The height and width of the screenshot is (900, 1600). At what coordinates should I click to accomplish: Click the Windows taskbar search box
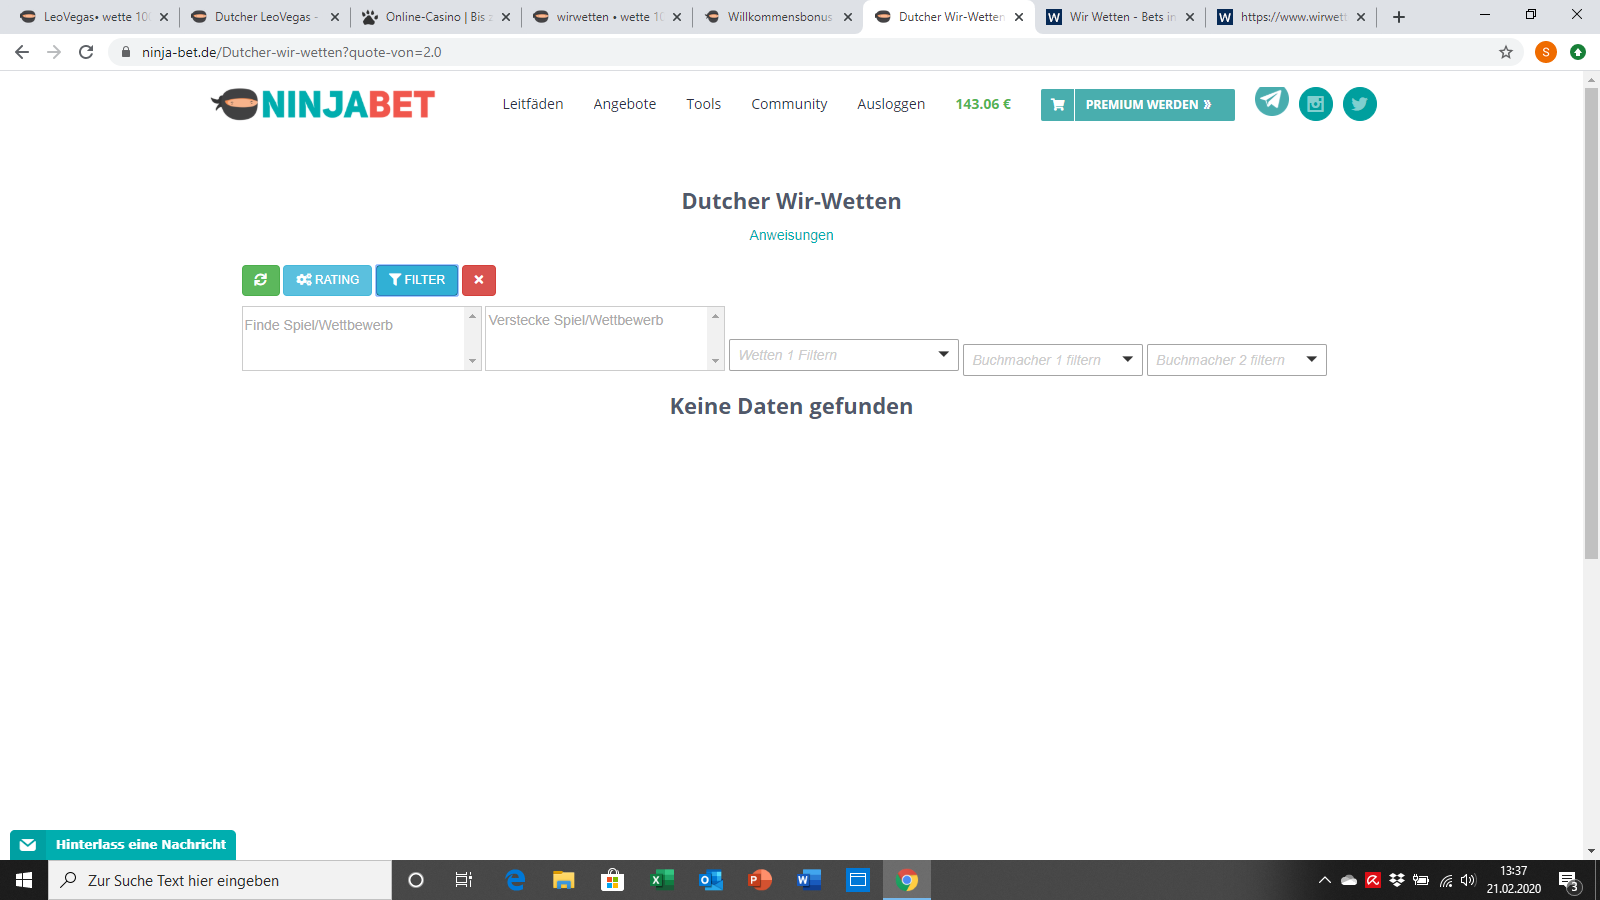coord(220,880)
